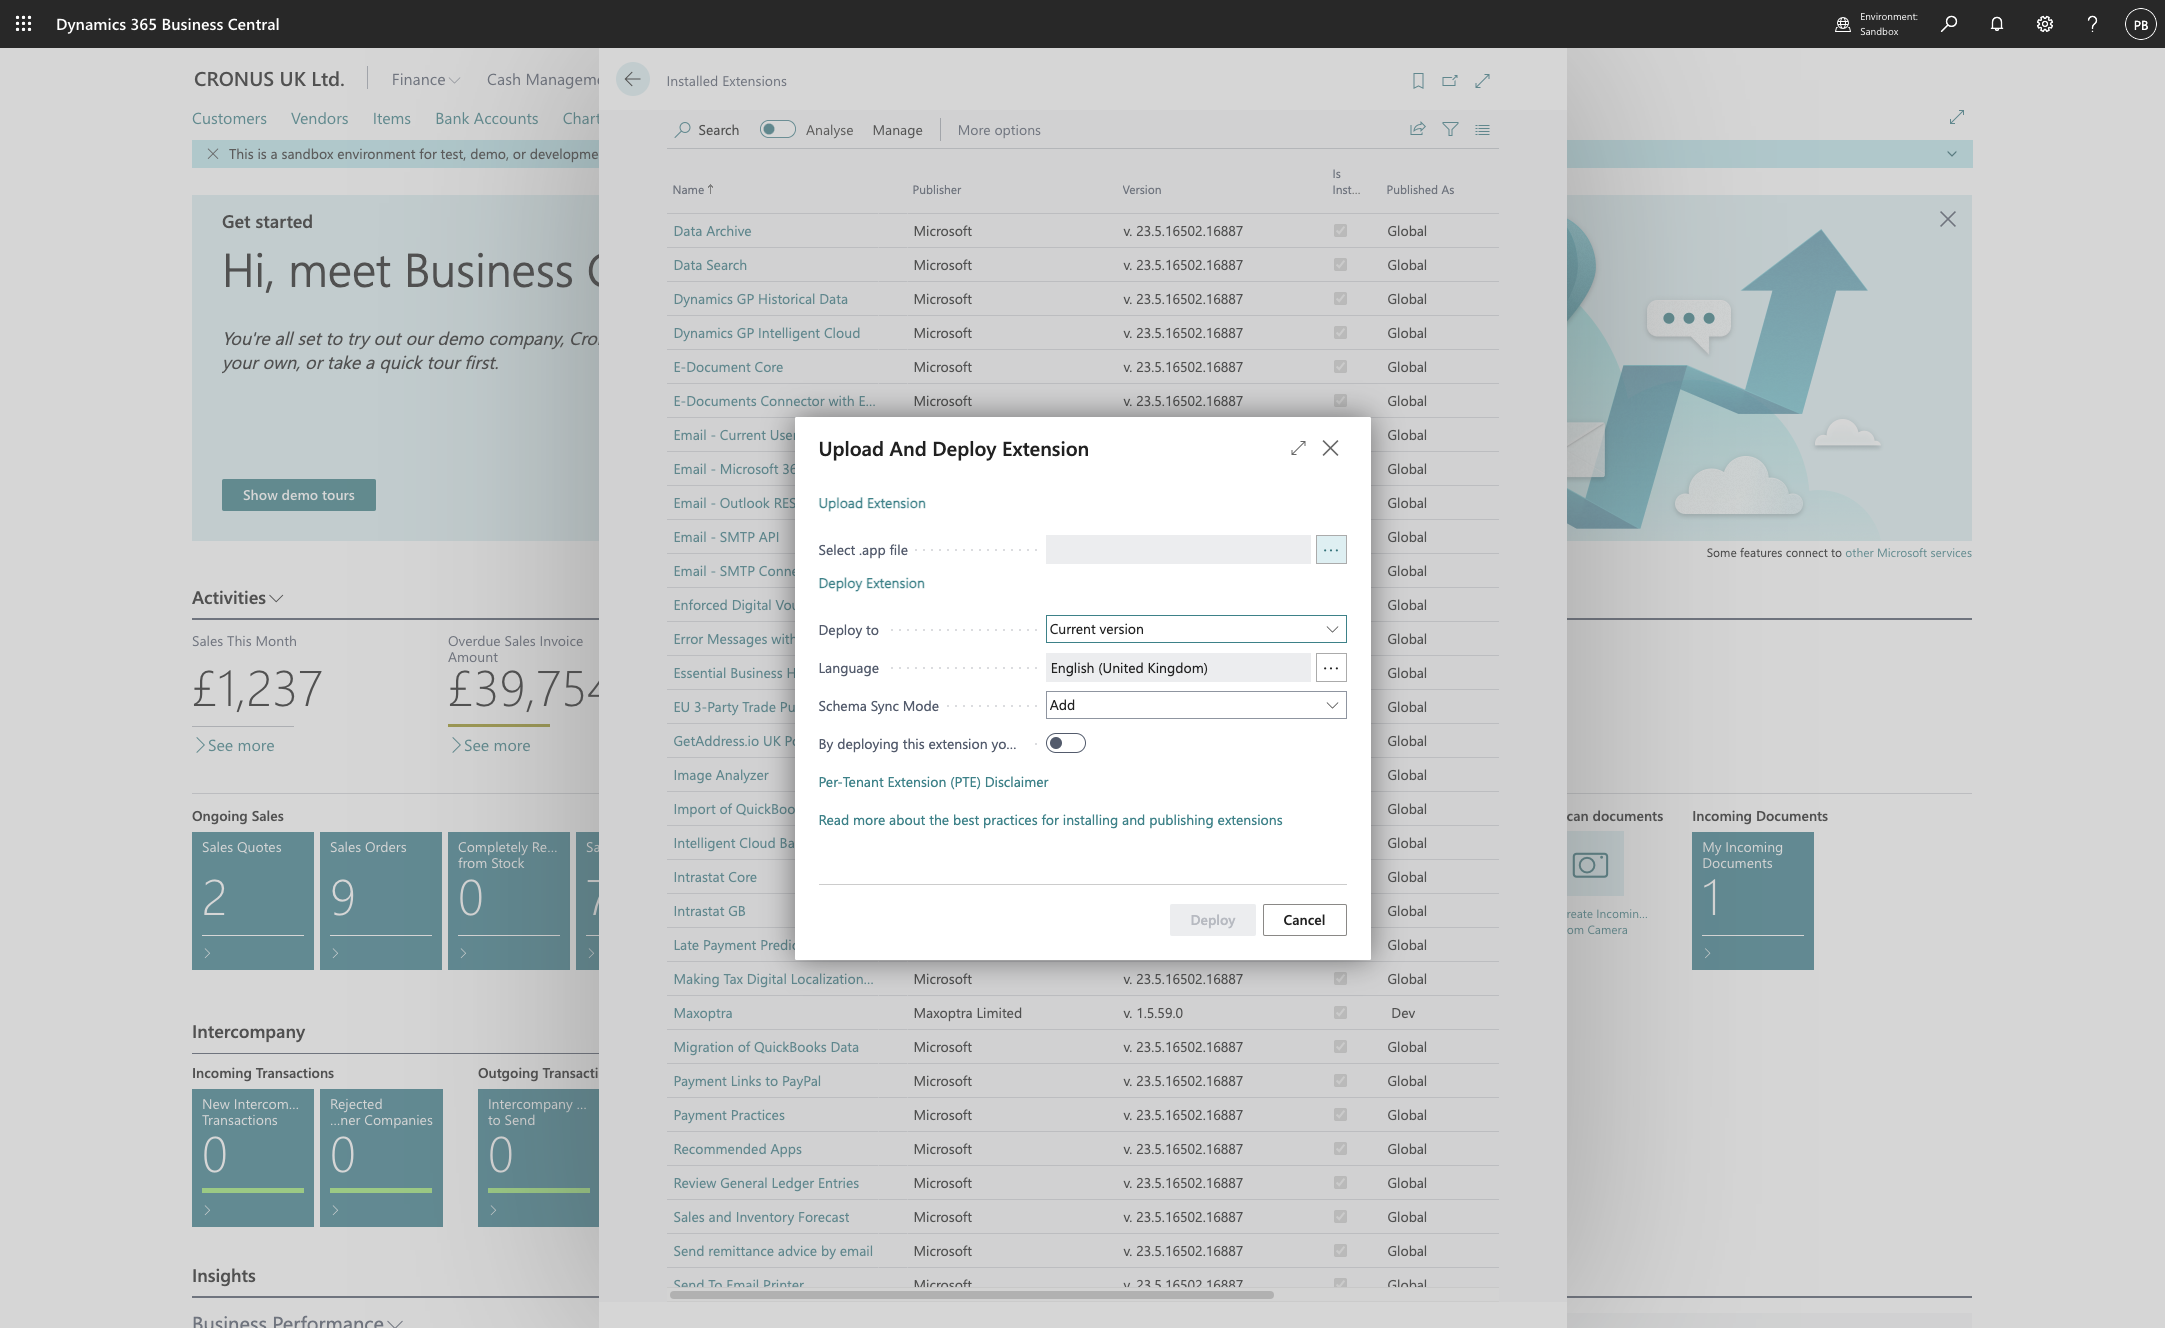Click the Select .app file input field
The width and height of the screenshot is (2165, 1328).
[x=1178, y=550]
